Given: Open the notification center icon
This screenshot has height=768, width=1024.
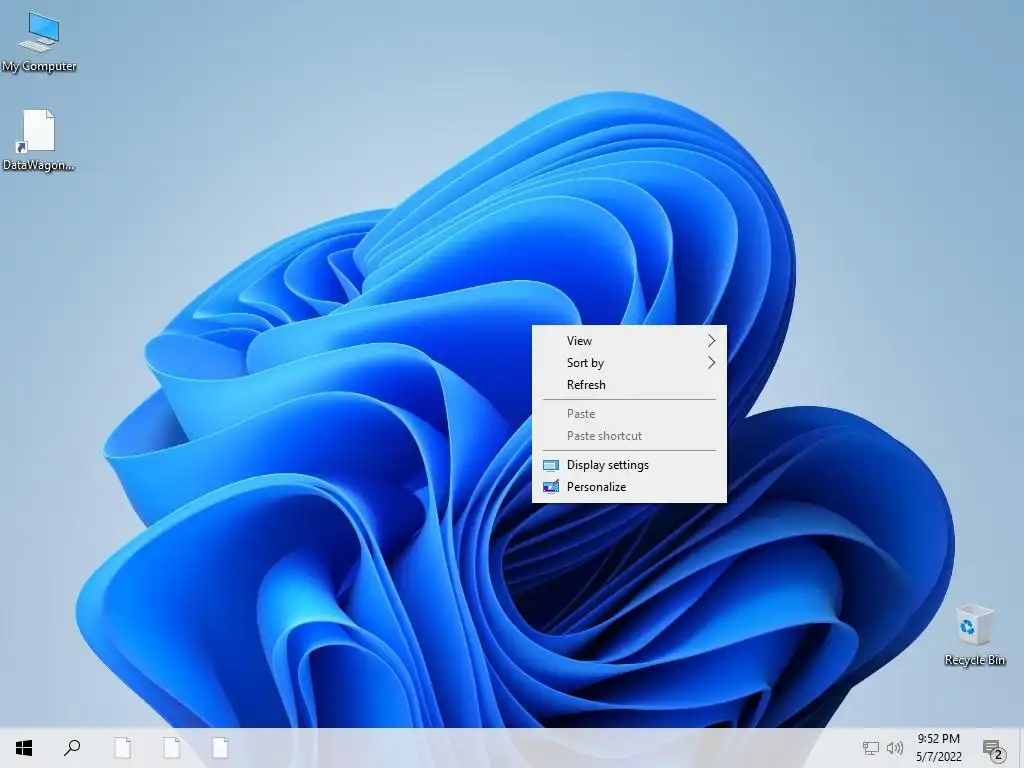Looking at the screenshot, I should pos(993,750).
